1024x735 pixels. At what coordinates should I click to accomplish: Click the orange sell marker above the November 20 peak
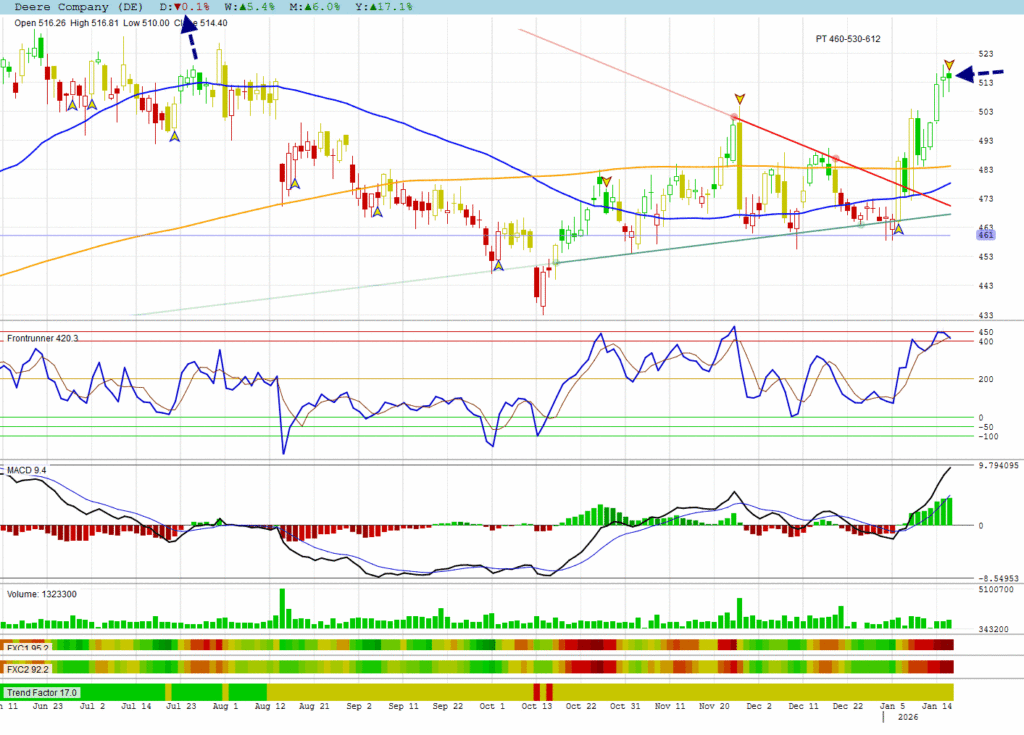point(739,99)
